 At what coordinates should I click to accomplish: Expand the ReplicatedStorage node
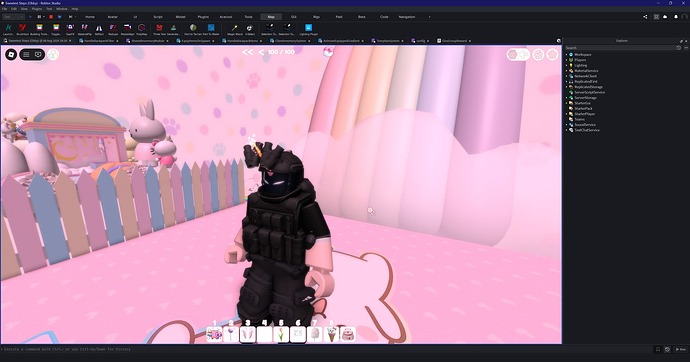(x=567, y=87)
